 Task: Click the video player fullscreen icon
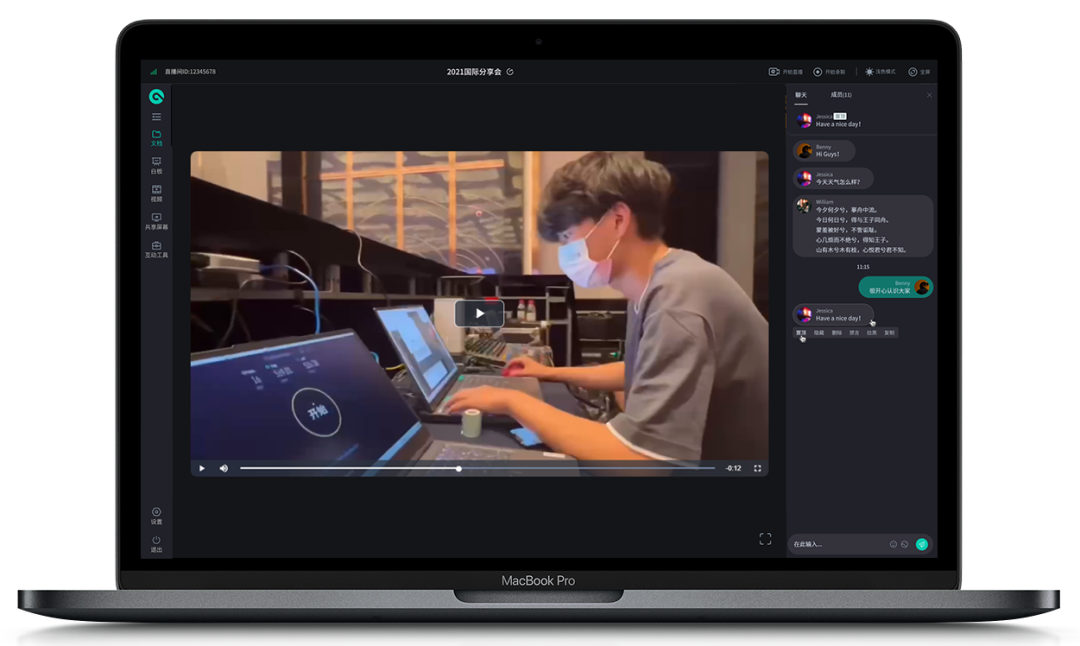click(x=758, y=468)
